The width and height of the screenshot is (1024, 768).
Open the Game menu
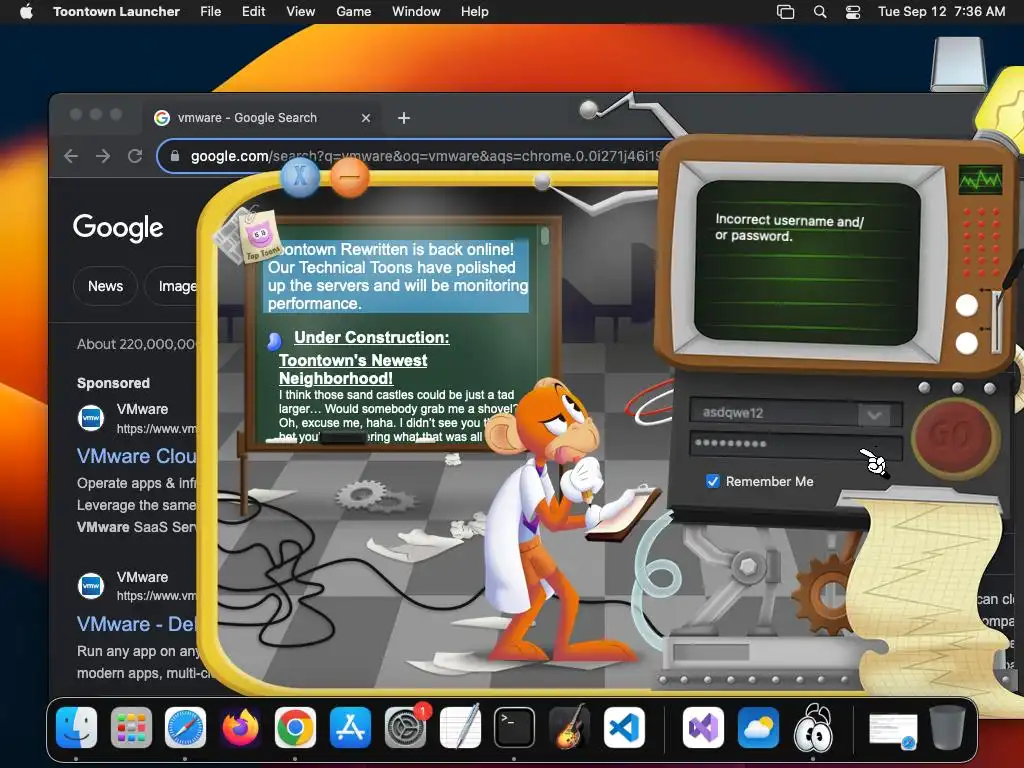[353, 11]
